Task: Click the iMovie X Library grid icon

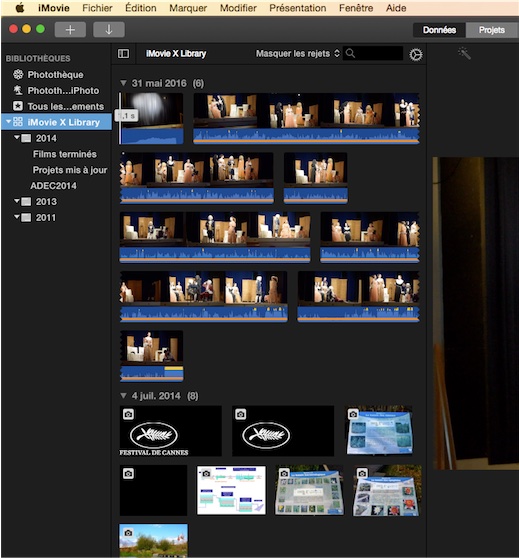Action: coord(18,122)
